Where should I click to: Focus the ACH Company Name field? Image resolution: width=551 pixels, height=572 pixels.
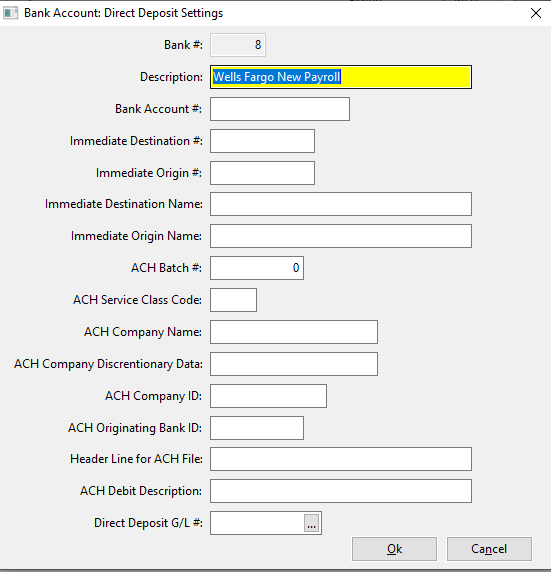294,332
